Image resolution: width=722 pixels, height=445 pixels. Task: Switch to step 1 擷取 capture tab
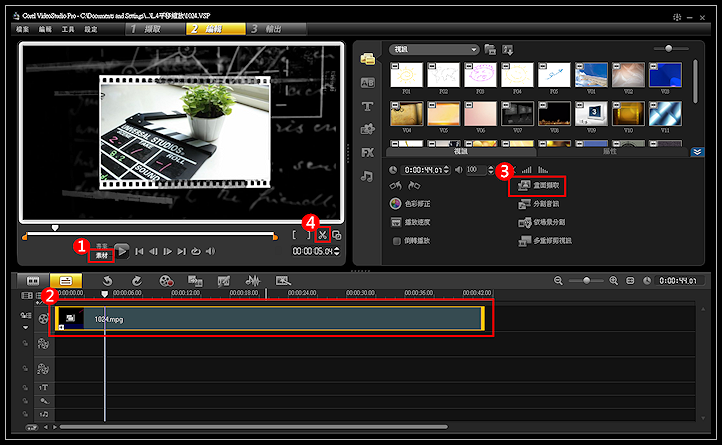click(x=155, y=29)
